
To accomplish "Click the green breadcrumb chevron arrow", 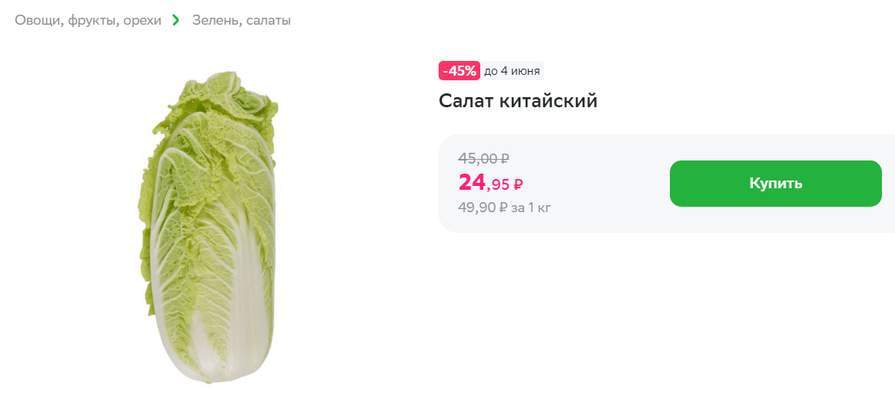I will (176, 21).
